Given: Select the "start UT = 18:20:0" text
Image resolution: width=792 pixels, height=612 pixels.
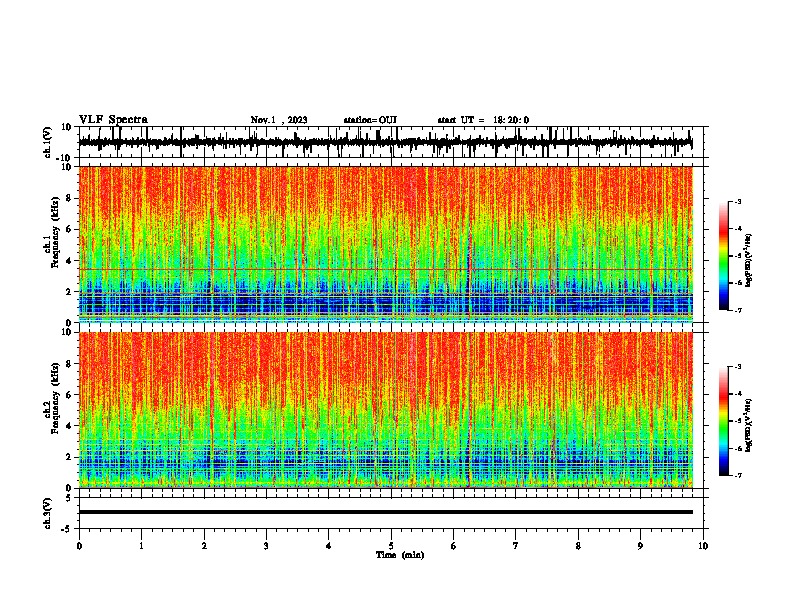Looking at the screenshot, I should click(x=483, y=120).
